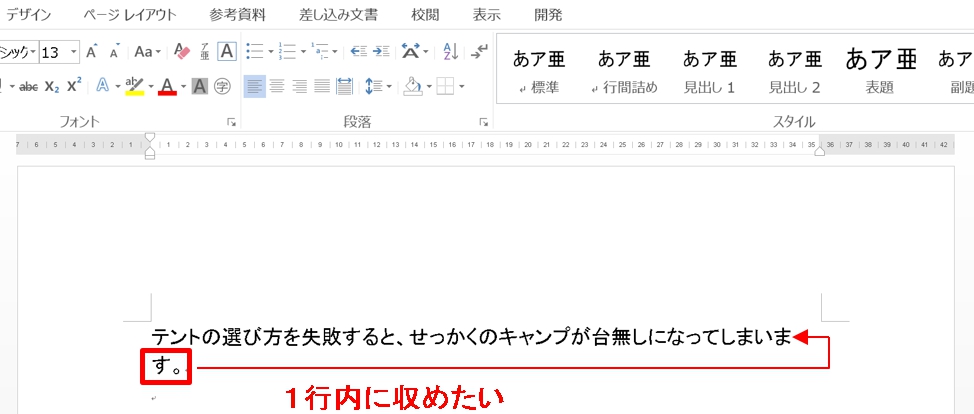This screenshot has height=414, width=974.
Task: Click the Decrease Indent icon
Action: coord(359,52)
